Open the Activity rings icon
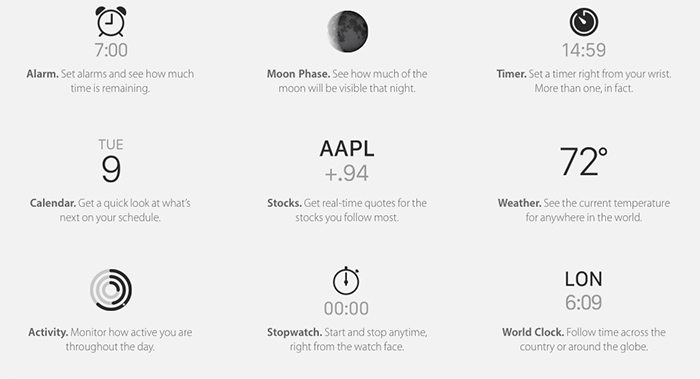This screenshot has height=379, width=700. coord(111,290)
